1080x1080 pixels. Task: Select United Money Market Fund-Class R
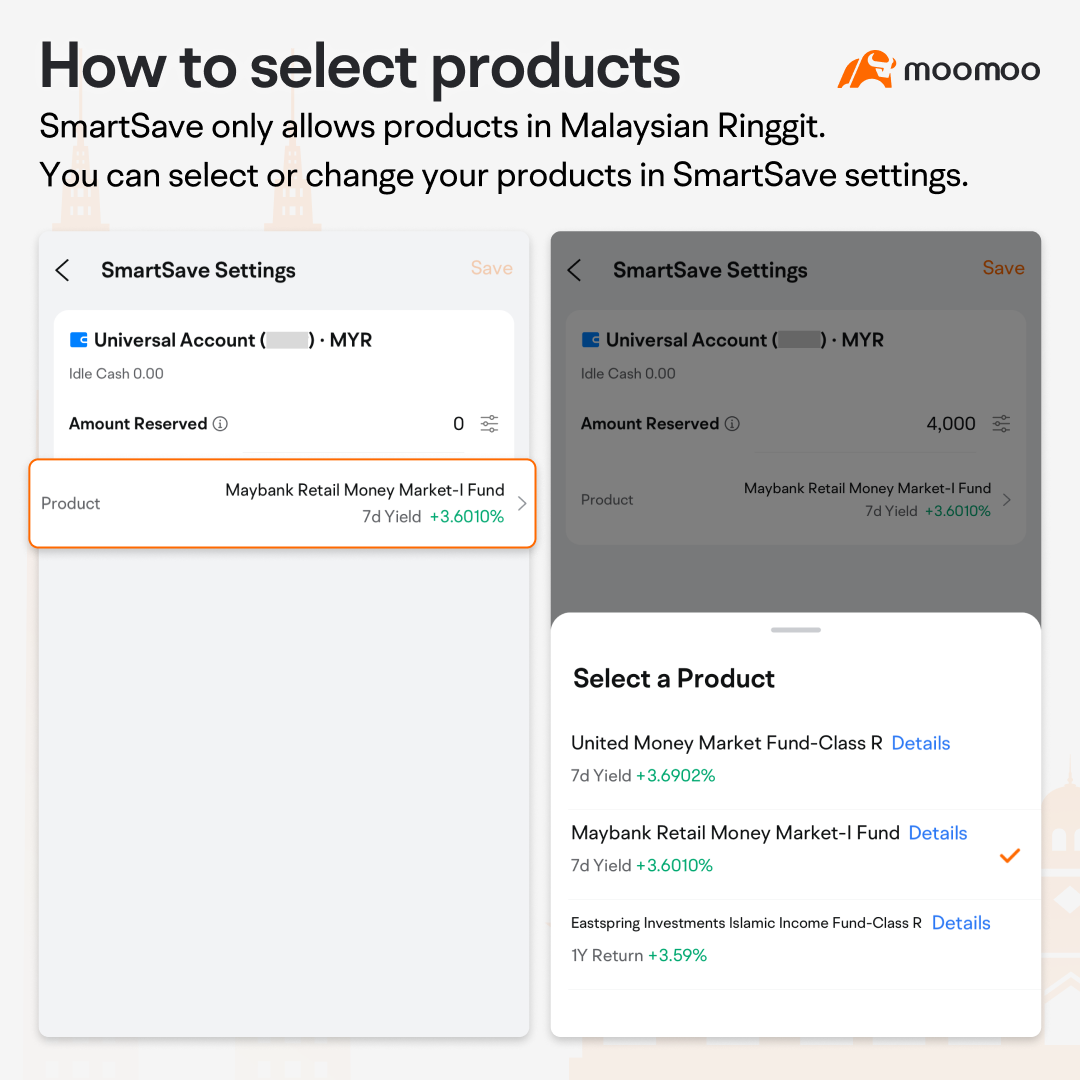[x=727, y=743]
